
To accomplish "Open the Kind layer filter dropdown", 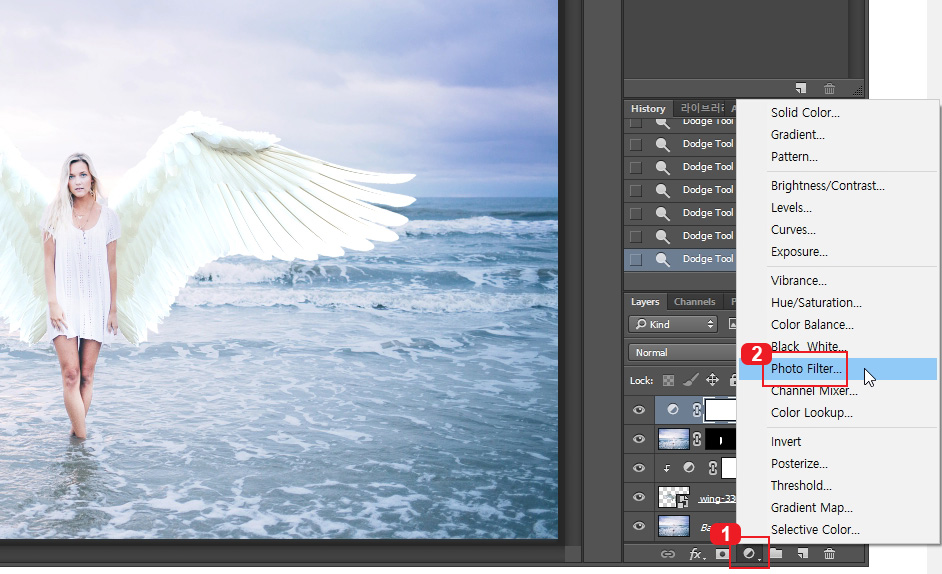I will click(673, 324).
